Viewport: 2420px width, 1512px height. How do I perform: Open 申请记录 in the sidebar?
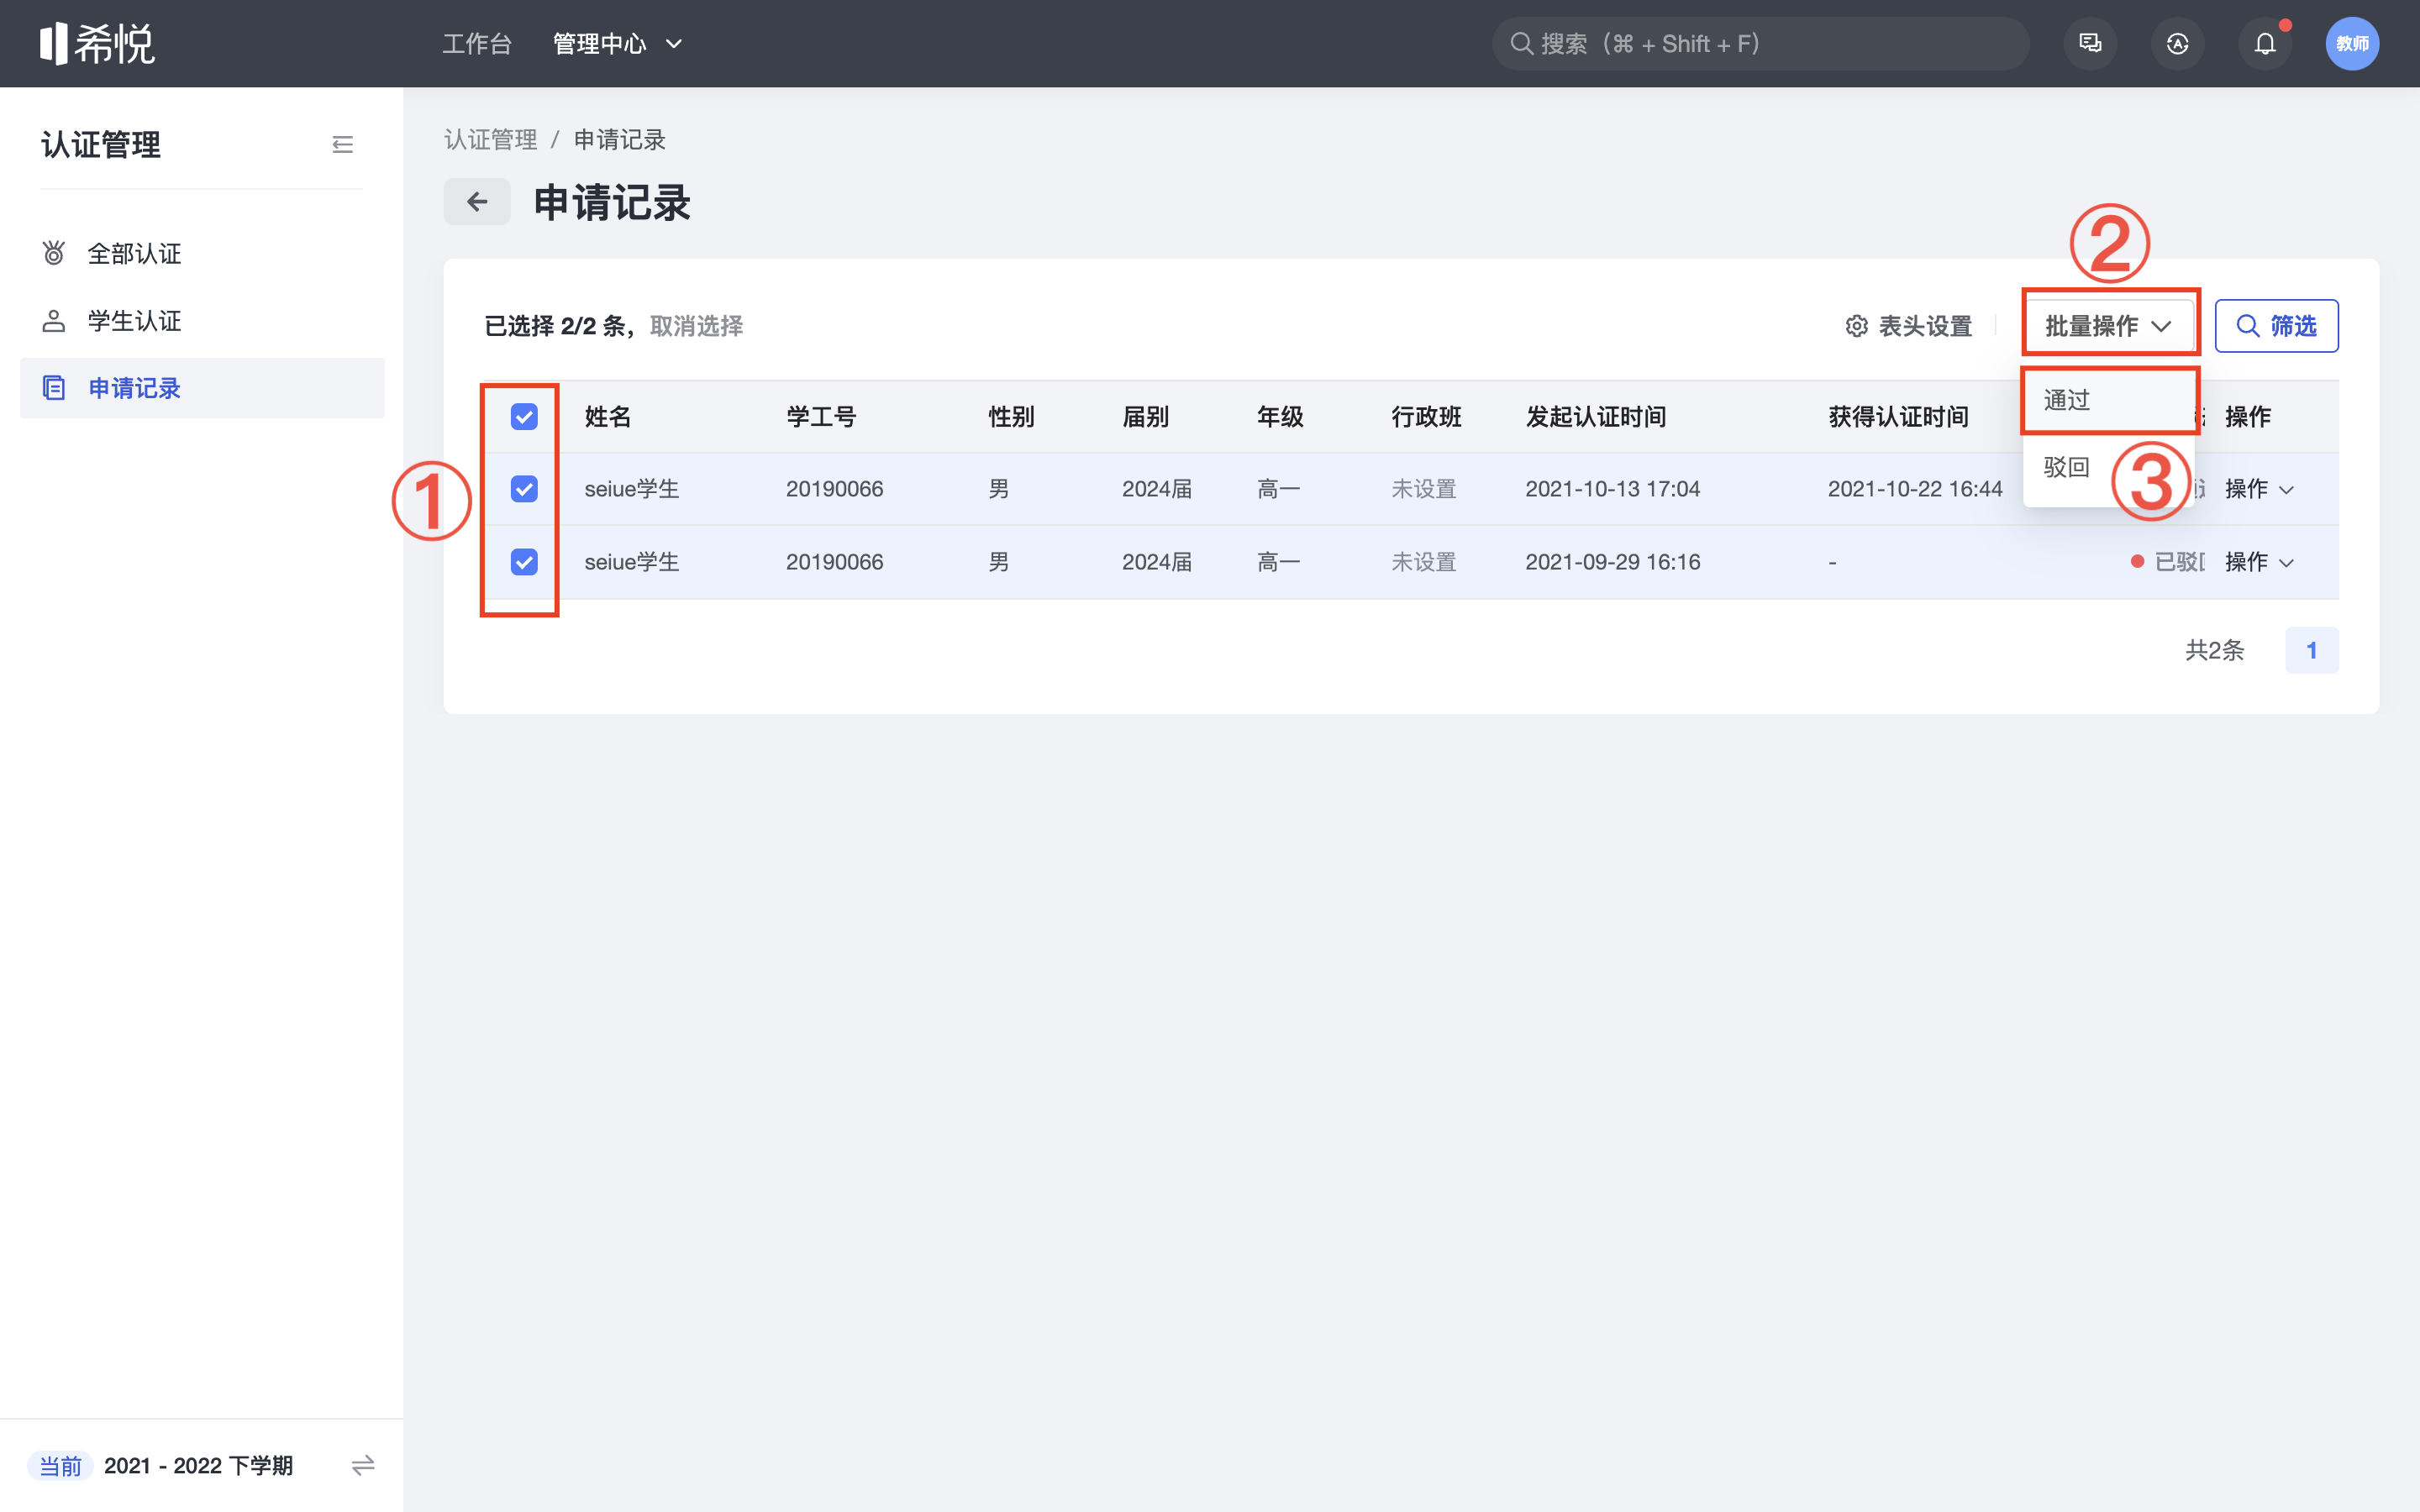coord(202,388)
